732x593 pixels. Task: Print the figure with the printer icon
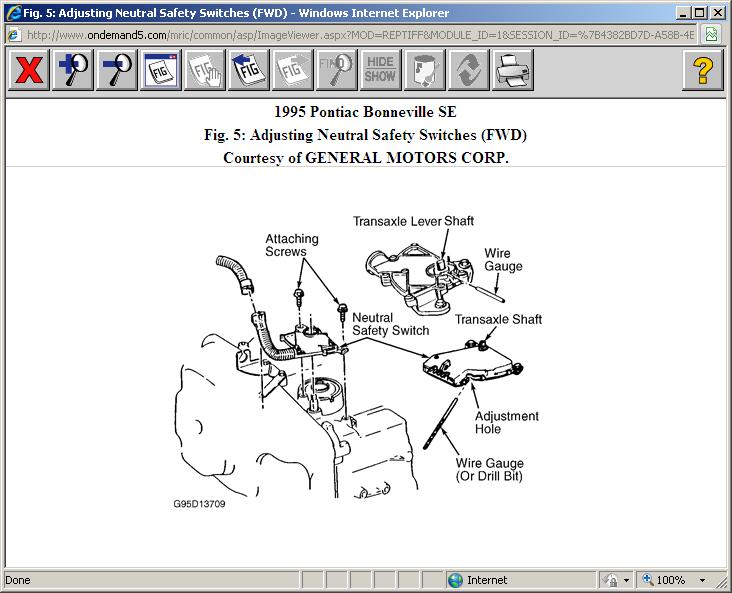point(512,70)
